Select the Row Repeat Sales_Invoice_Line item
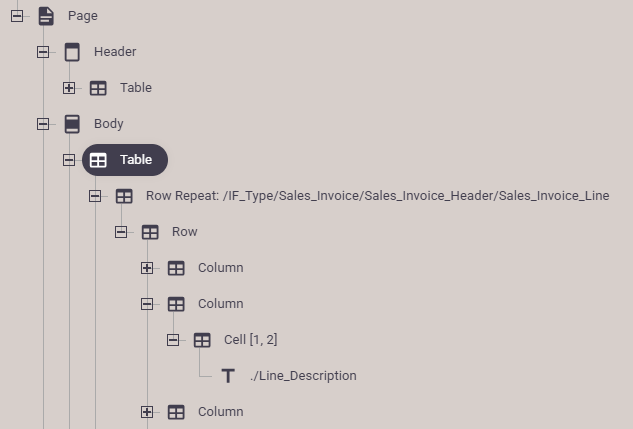Image resolution: width=633 pixels, height=429 pixels. pos(377,196)
